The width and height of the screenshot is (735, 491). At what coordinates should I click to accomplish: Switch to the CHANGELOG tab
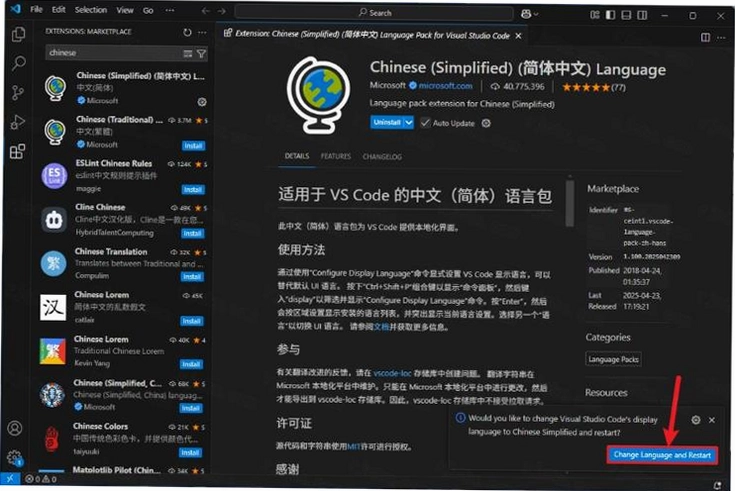382,157
